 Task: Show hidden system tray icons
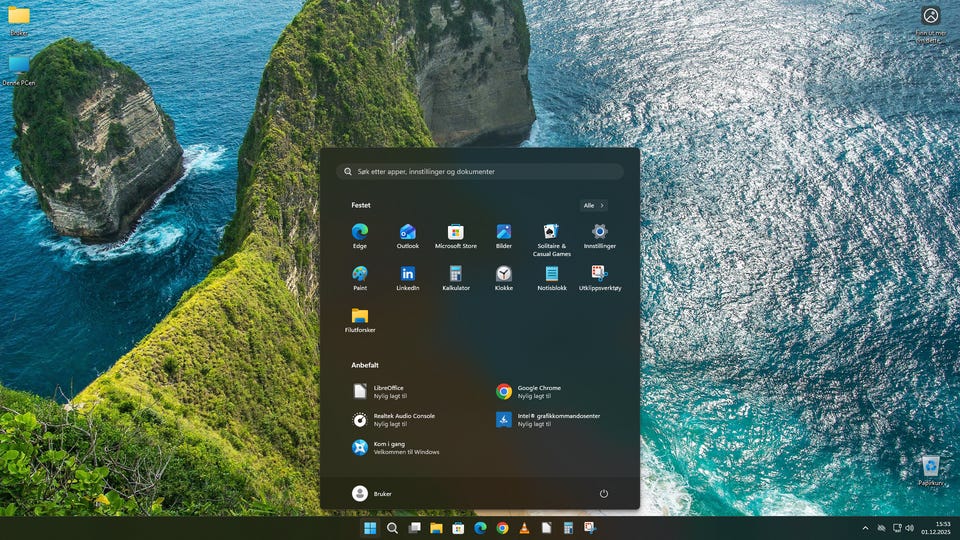click(x=865, y=528)
